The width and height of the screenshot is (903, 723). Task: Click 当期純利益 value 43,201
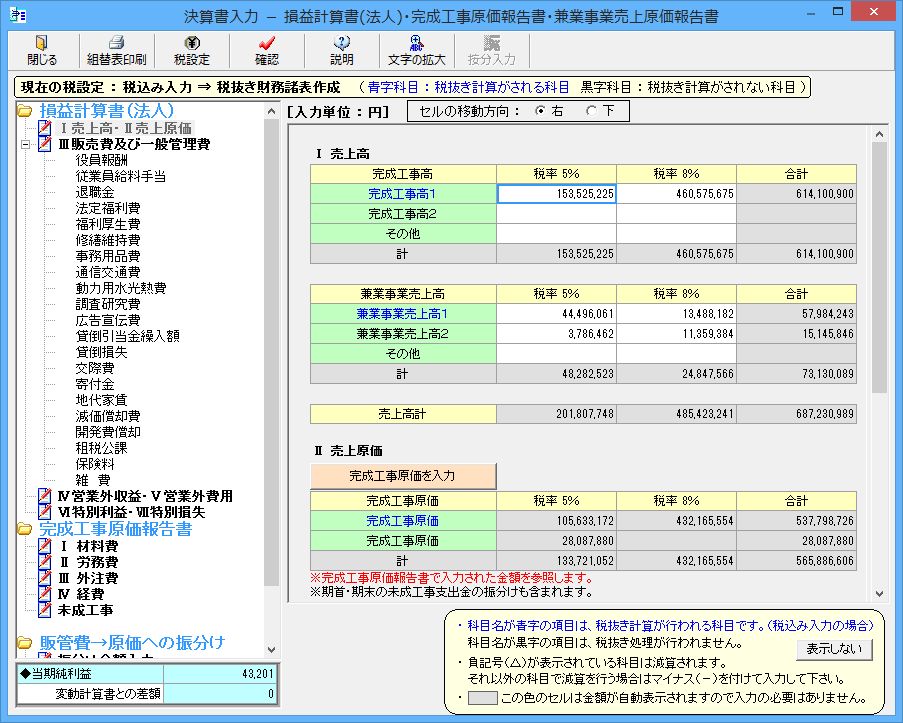[221, 673]
